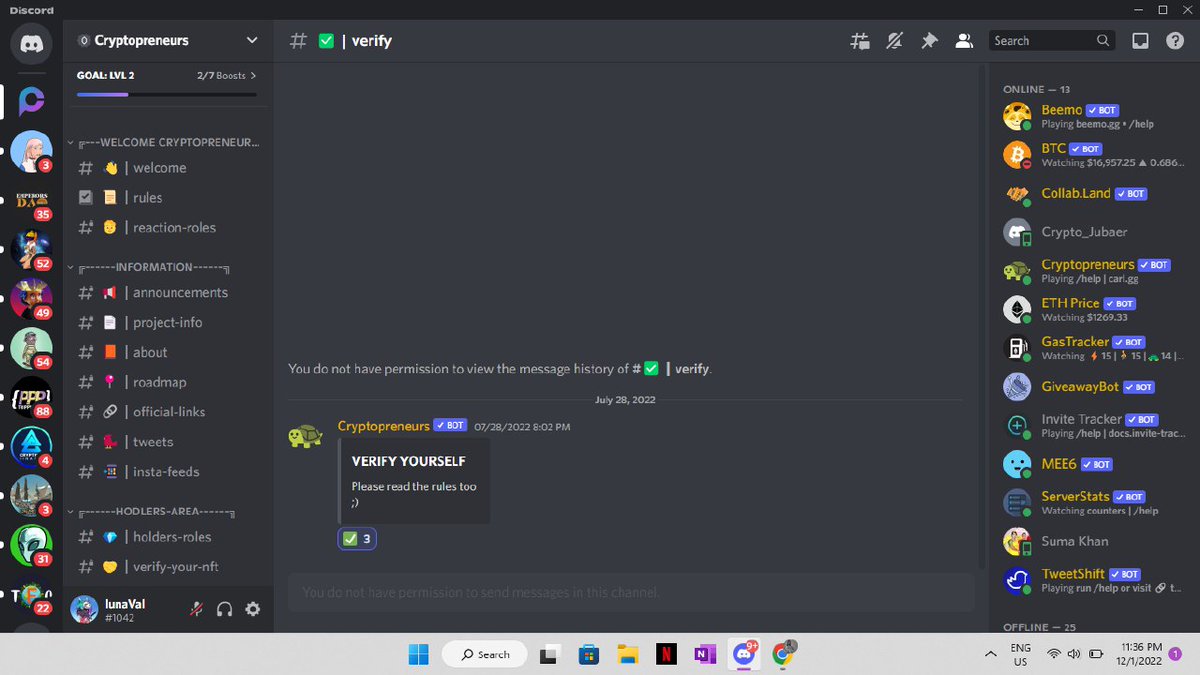1200x675 pixels.
Task: Select server icon with 35 notification badge
Action: [x=31, y=200]
